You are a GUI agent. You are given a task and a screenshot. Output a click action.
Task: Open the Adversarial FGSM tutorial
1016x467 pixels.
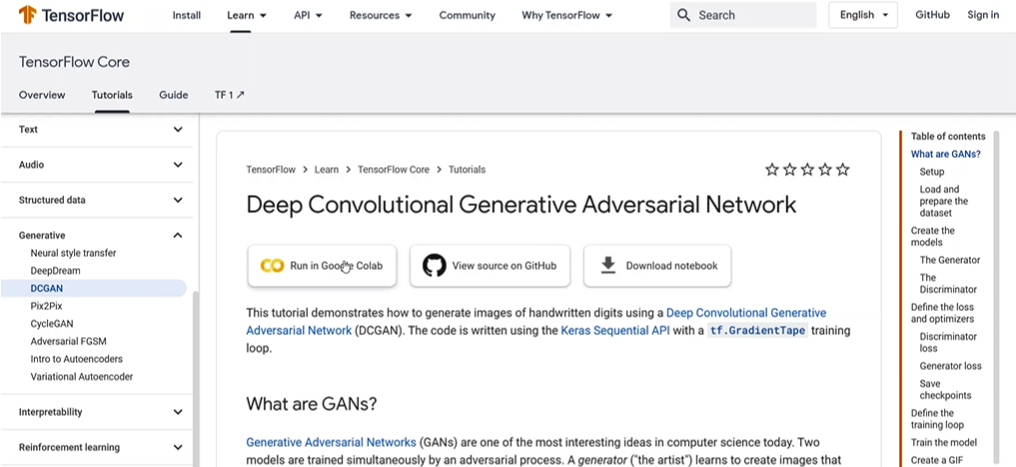(68, 341)
